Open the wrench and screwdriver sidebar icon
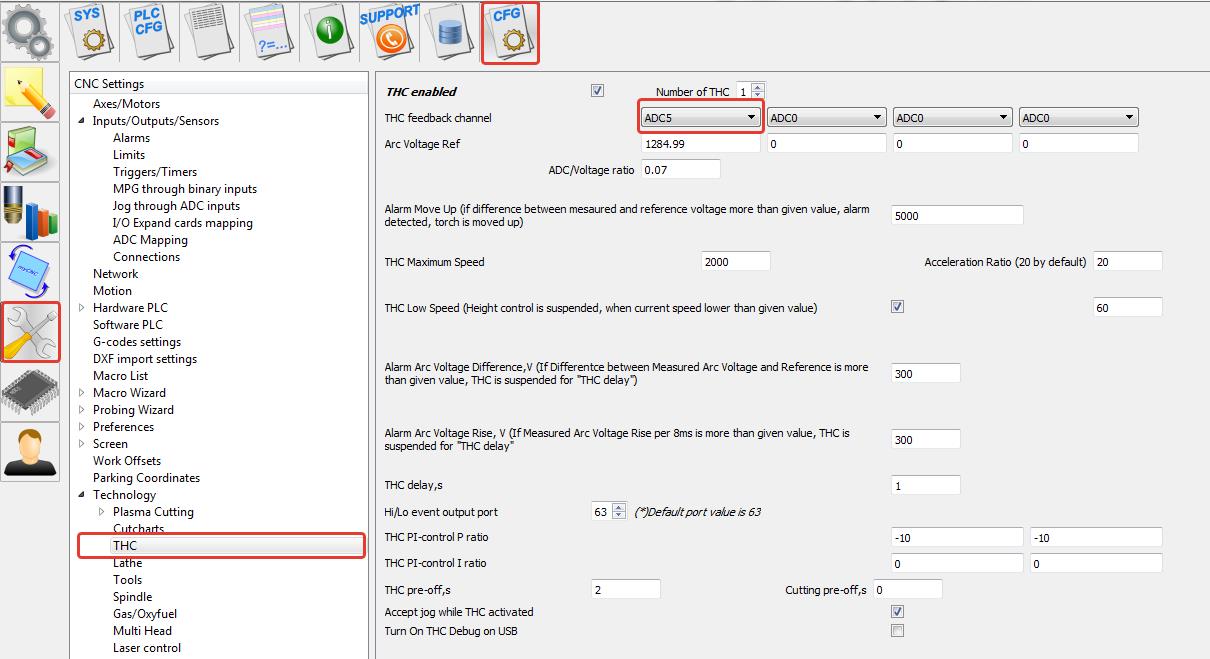1210x659 pixels. [x=31, y=332]
